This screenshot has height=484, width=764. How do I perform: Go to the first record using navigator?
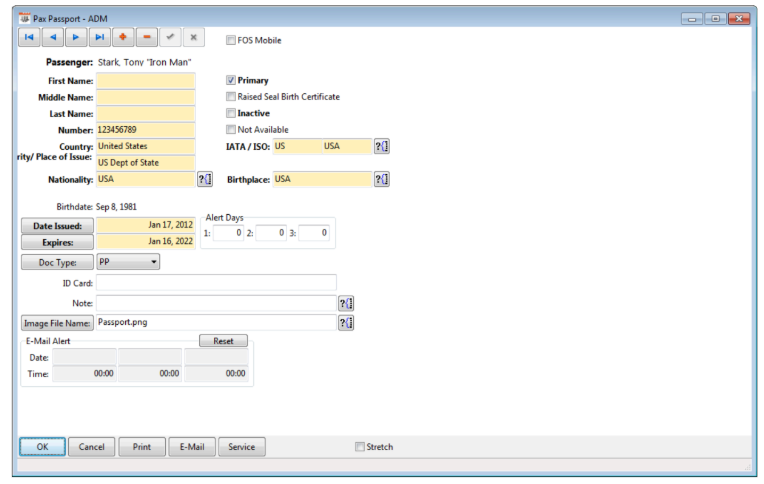click(x=30, y=37)
